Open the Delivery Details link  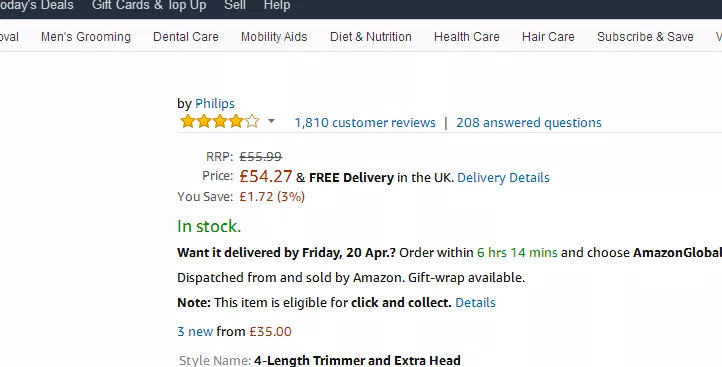(503, 178)
